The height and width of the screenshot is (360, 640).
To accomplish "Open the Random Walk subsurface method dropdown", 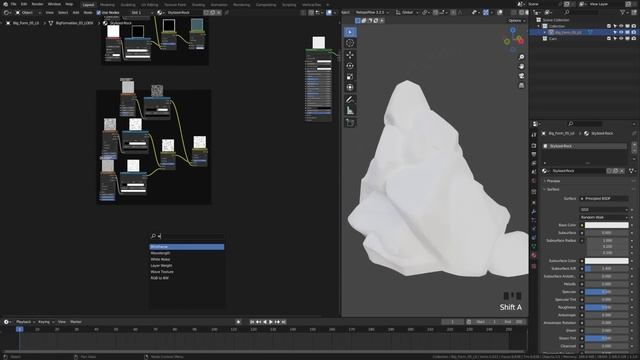I will click(603, 218).
